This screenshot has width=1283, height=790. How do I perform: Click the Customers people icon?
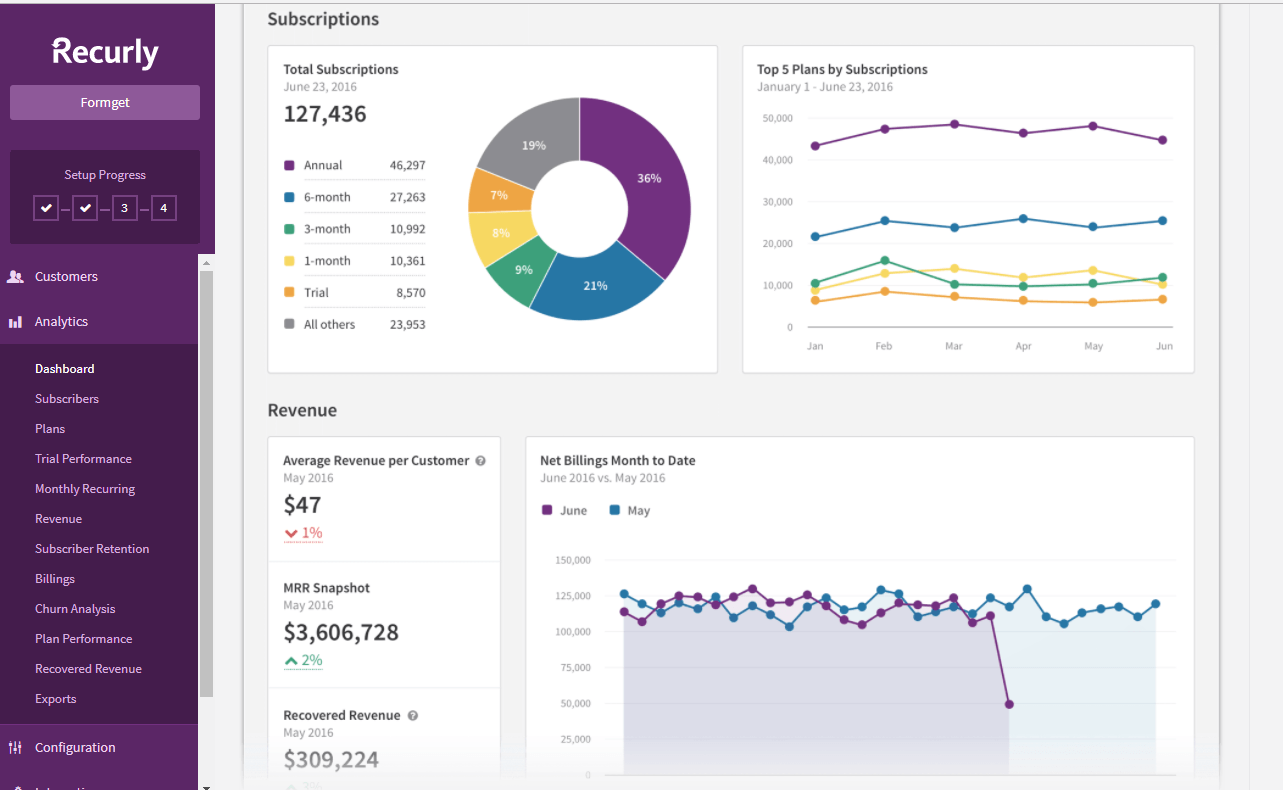15,277
